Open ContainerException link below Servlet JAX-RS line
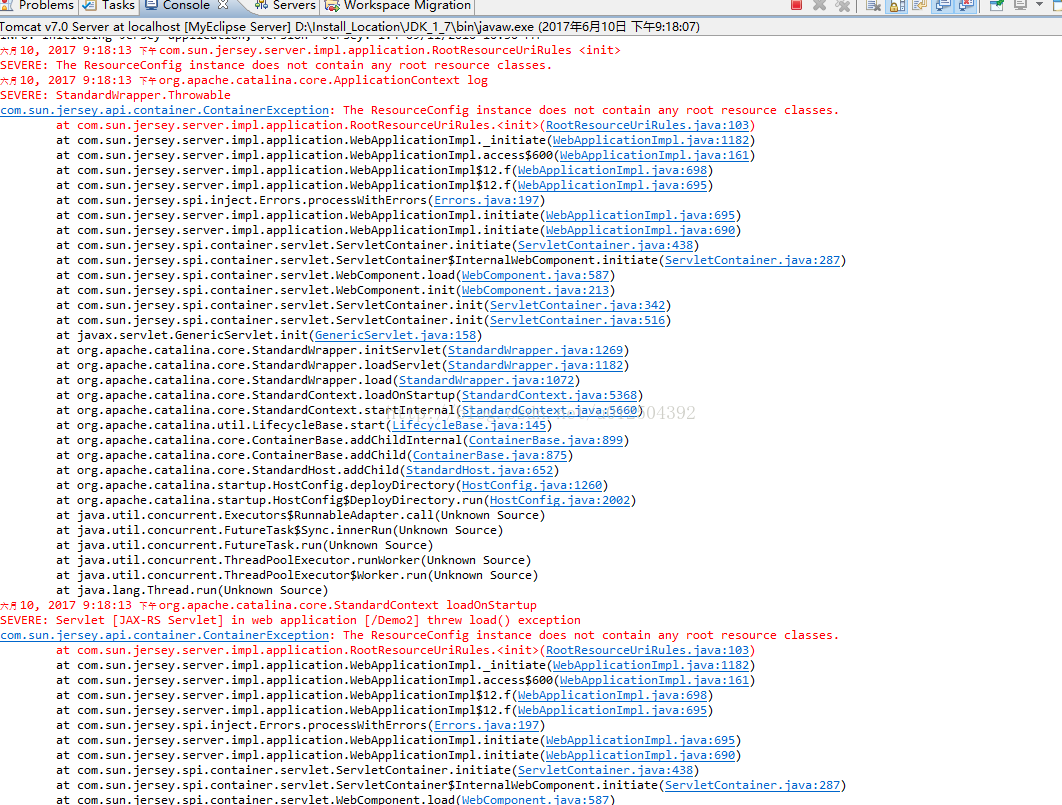The height and width of the screenshot is (805, 1062). pos(165,635)
